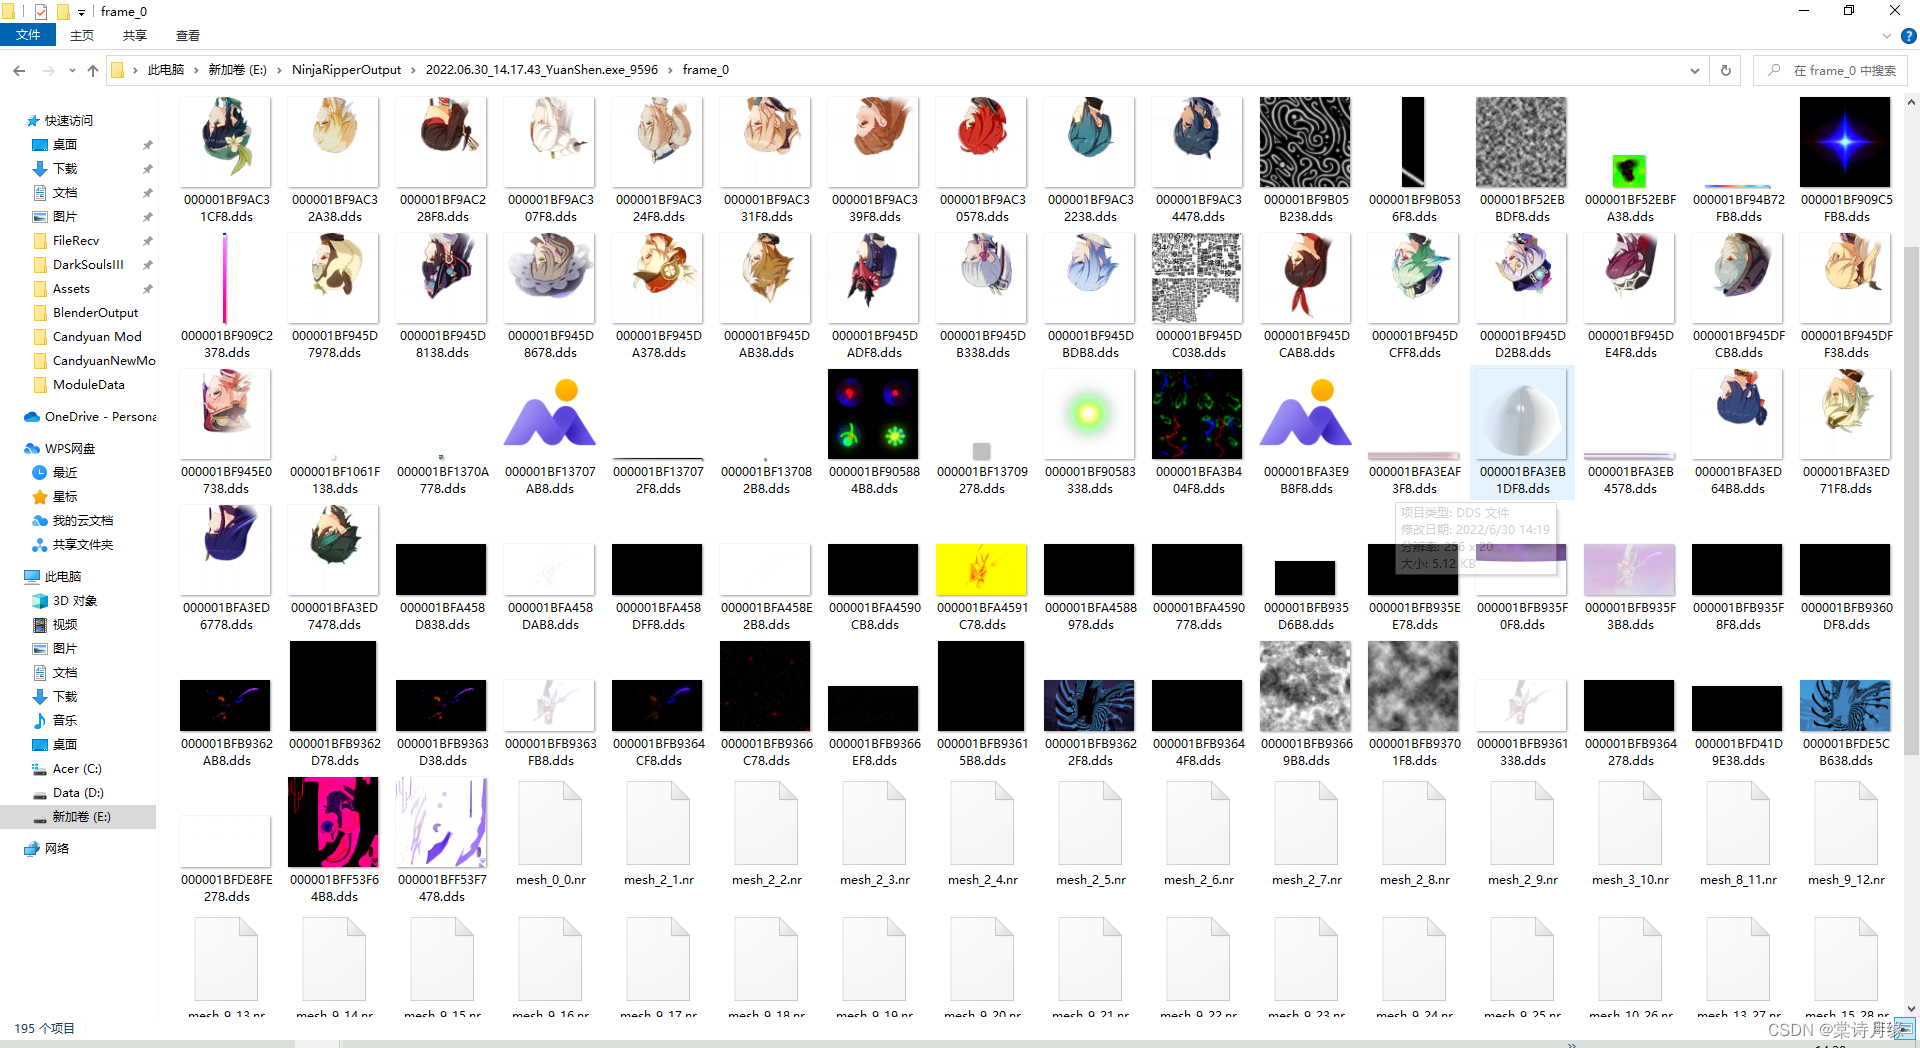Click NinjaRipperOutput in the address path
Viewport: 1920px width, 1048px height.
coord(346,70)
